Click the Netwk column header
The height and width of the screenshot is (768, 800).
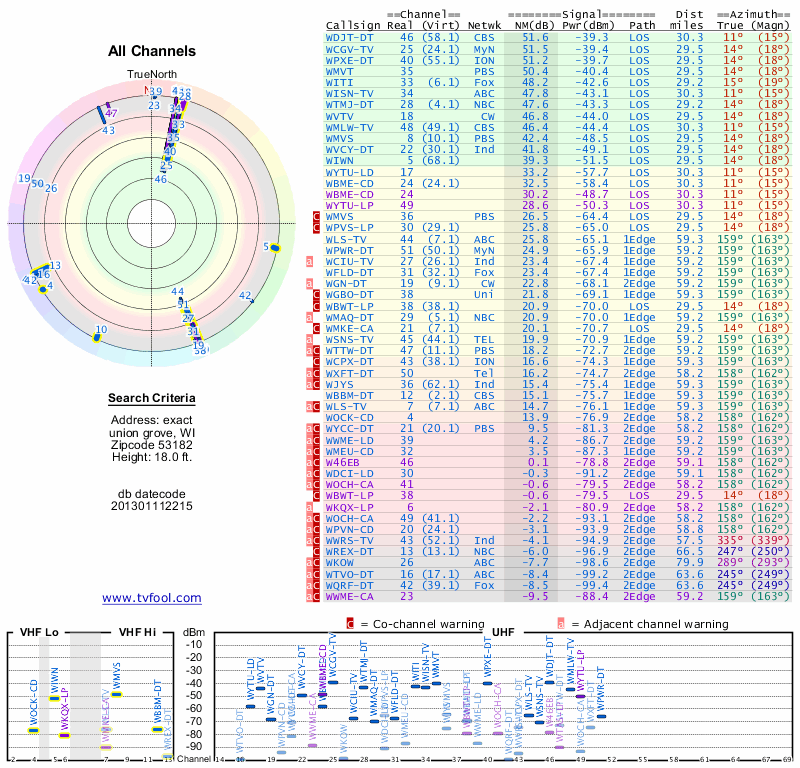coord(484,26)
